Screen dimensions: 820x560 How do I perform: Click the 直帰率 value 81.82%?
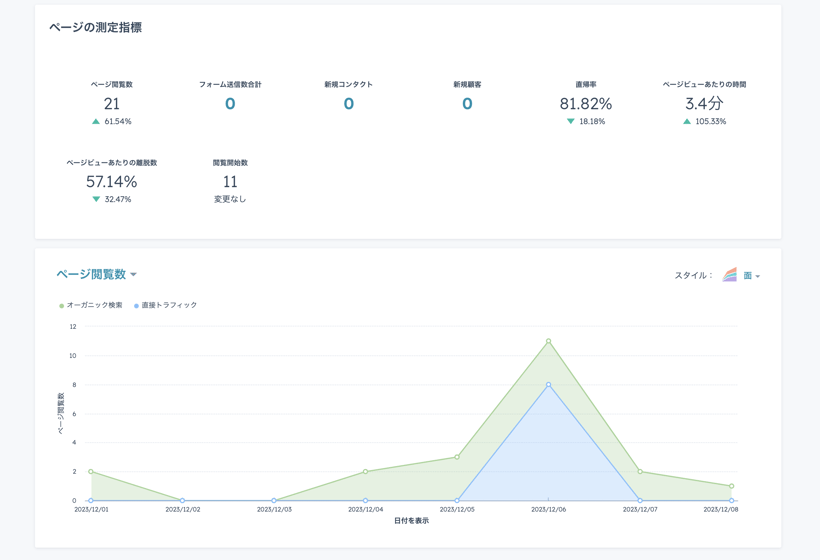pyautogui.click(x=585, y=104)
